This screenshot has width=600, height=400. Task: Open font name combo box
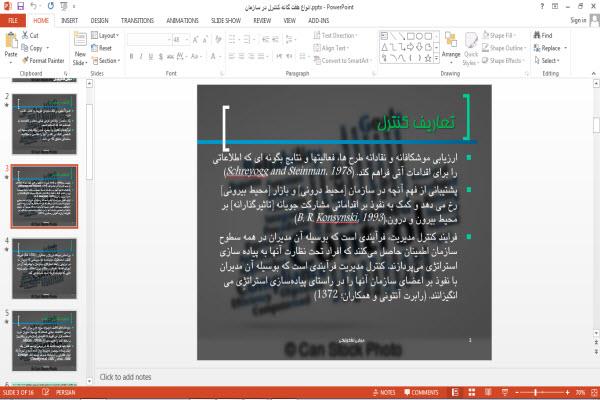pyautogui.click(x=149, y=39)
